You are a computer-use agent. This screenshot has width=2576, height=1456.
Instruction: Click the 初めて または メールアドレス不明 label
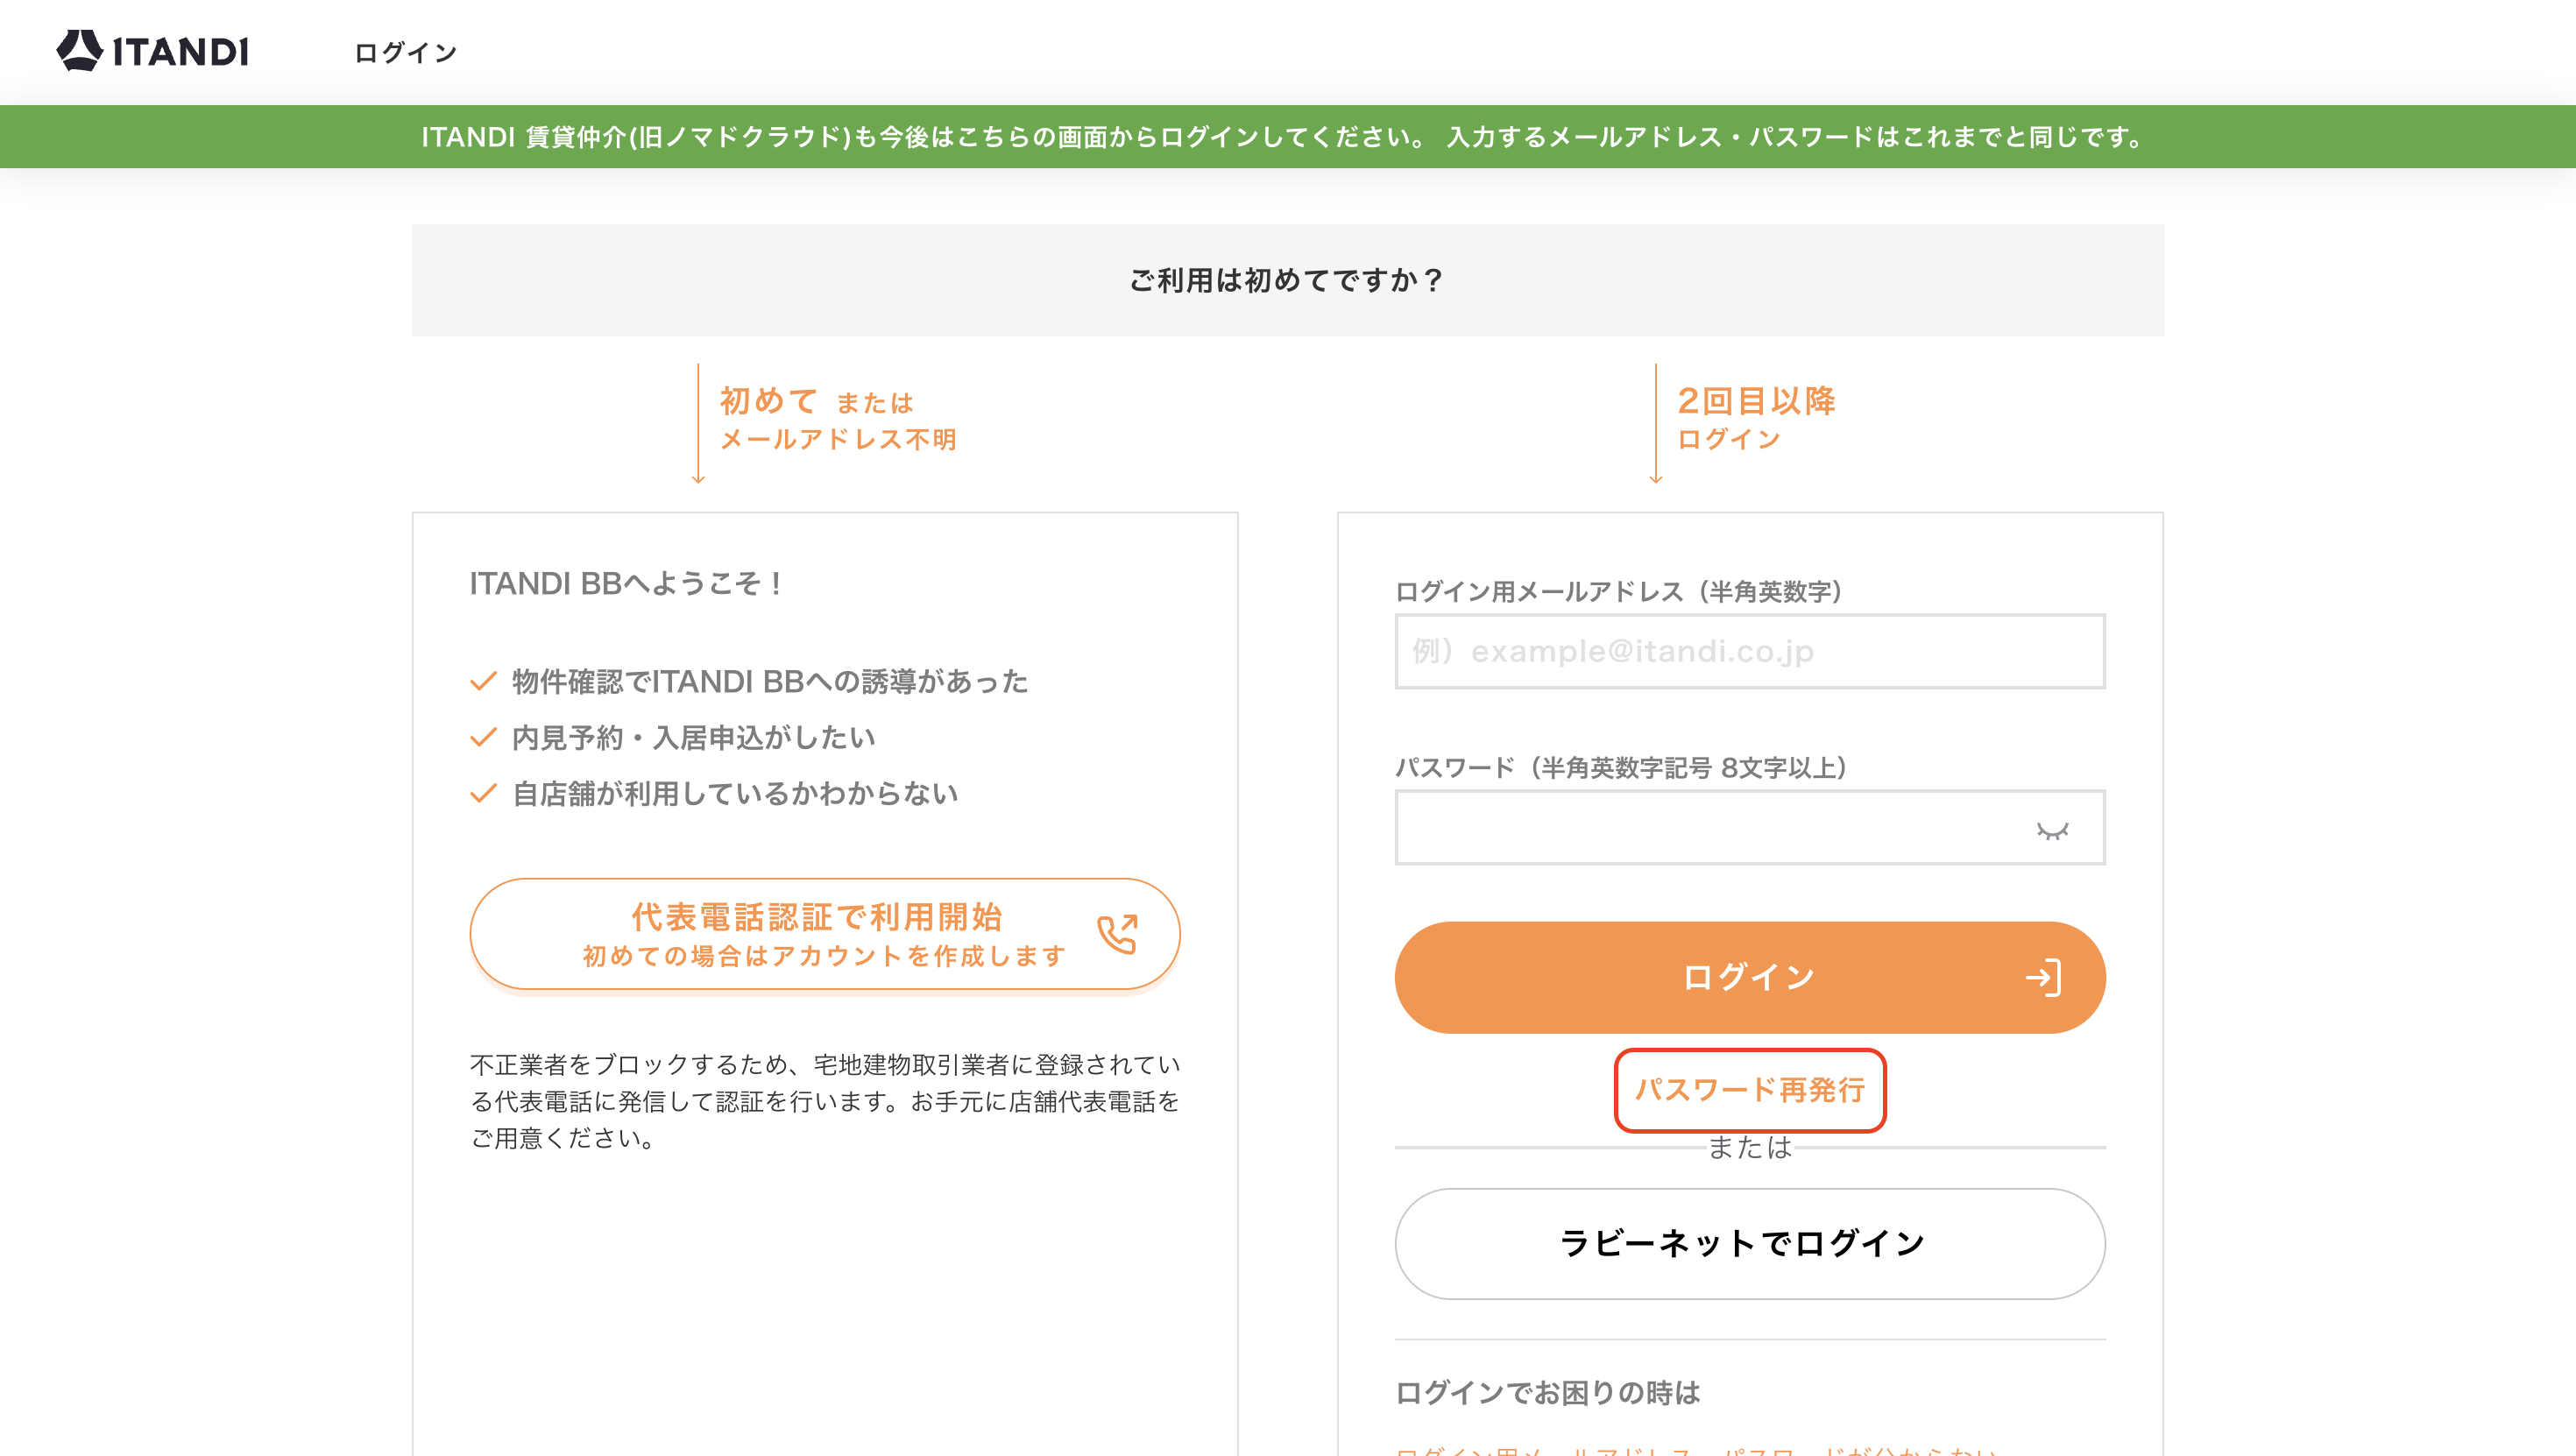pos(838,418)
